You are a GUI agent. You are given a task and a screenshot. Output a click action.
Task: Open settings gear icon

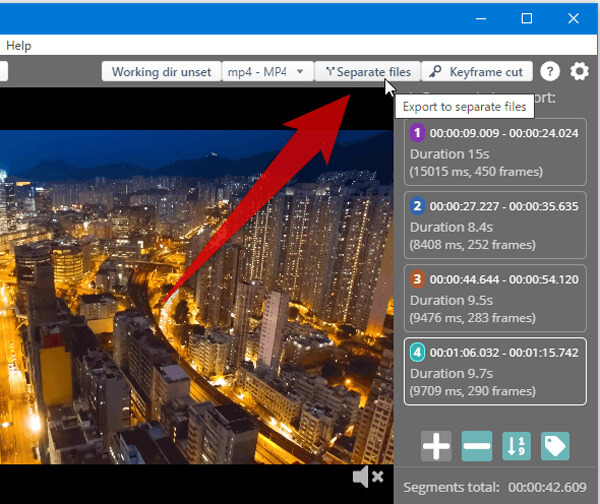[579, 71]
